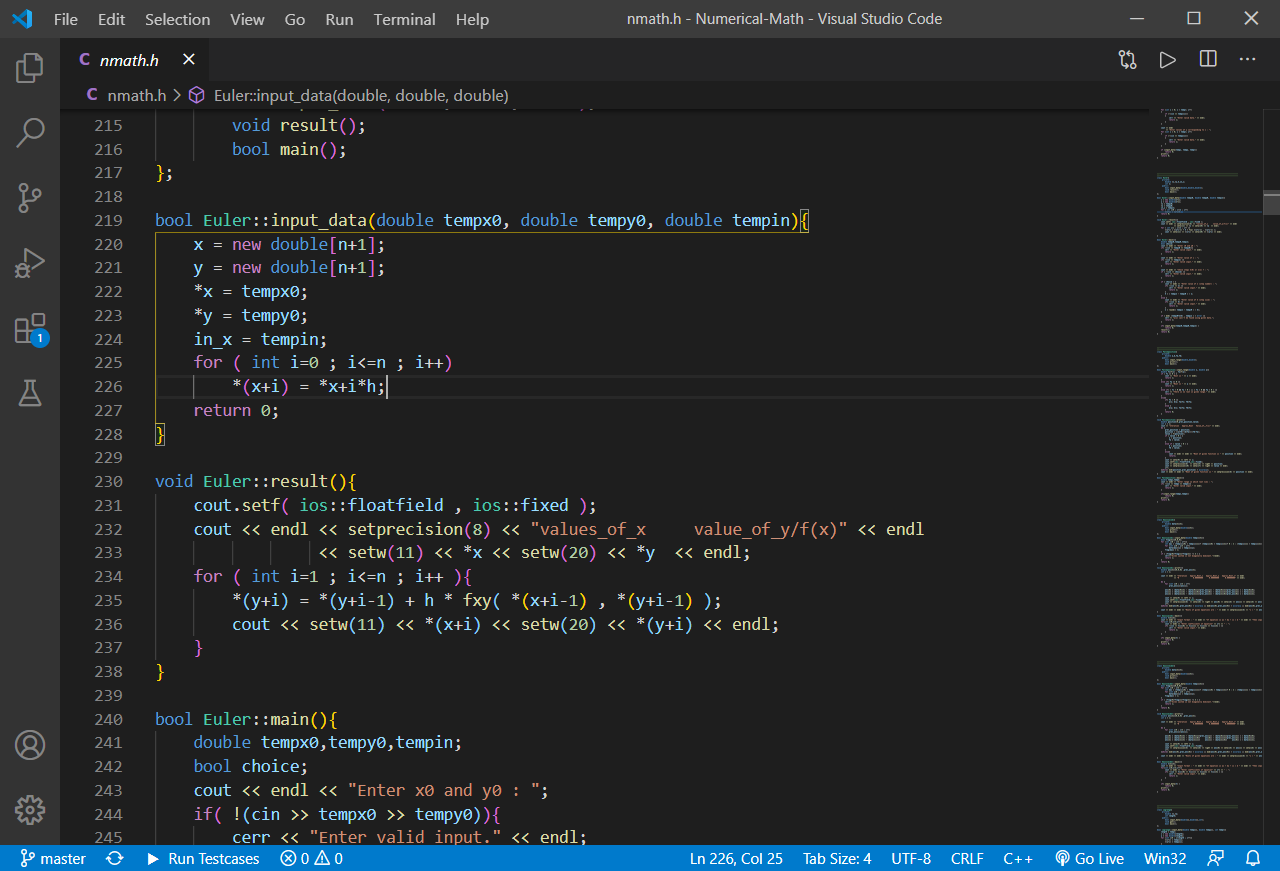Click the minimap scrollbar slider
The height and width of the screenshot is (871, 1280).
point(1271,201)
